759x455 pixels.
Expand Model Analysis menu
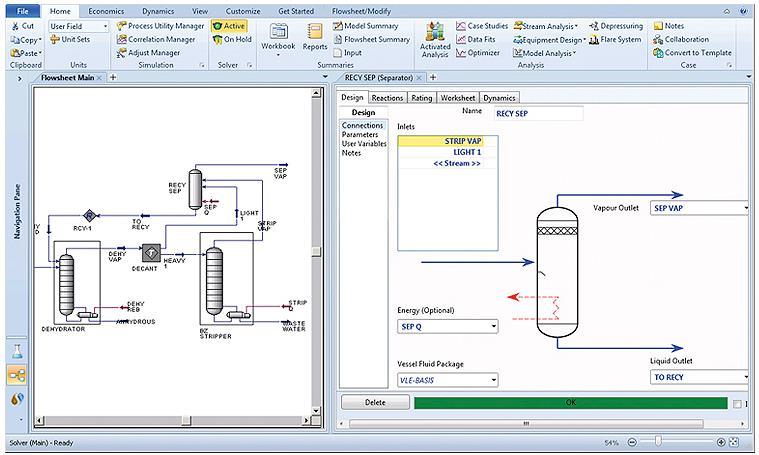pos(545,53)
